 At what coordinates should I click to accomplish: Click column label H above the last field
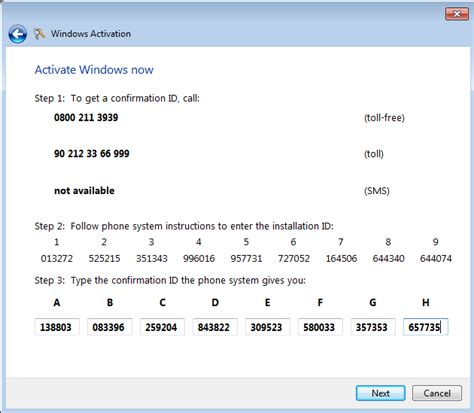point(426,303)
